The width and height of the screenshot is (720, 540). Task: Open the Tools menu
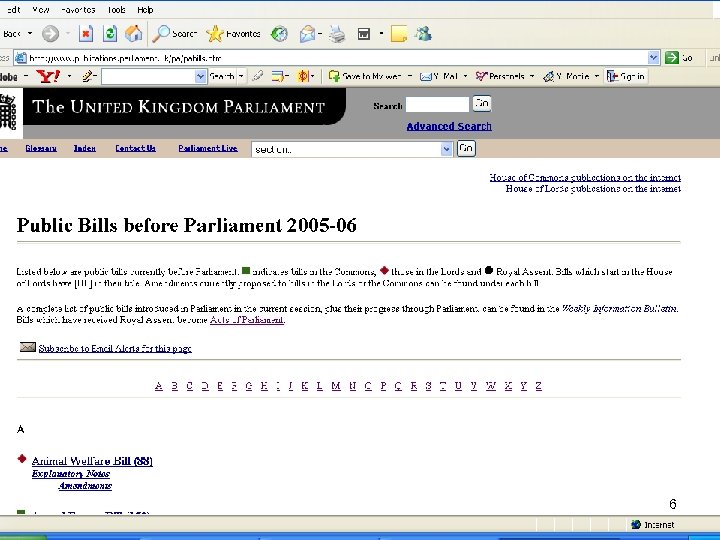tap(116, 10)
